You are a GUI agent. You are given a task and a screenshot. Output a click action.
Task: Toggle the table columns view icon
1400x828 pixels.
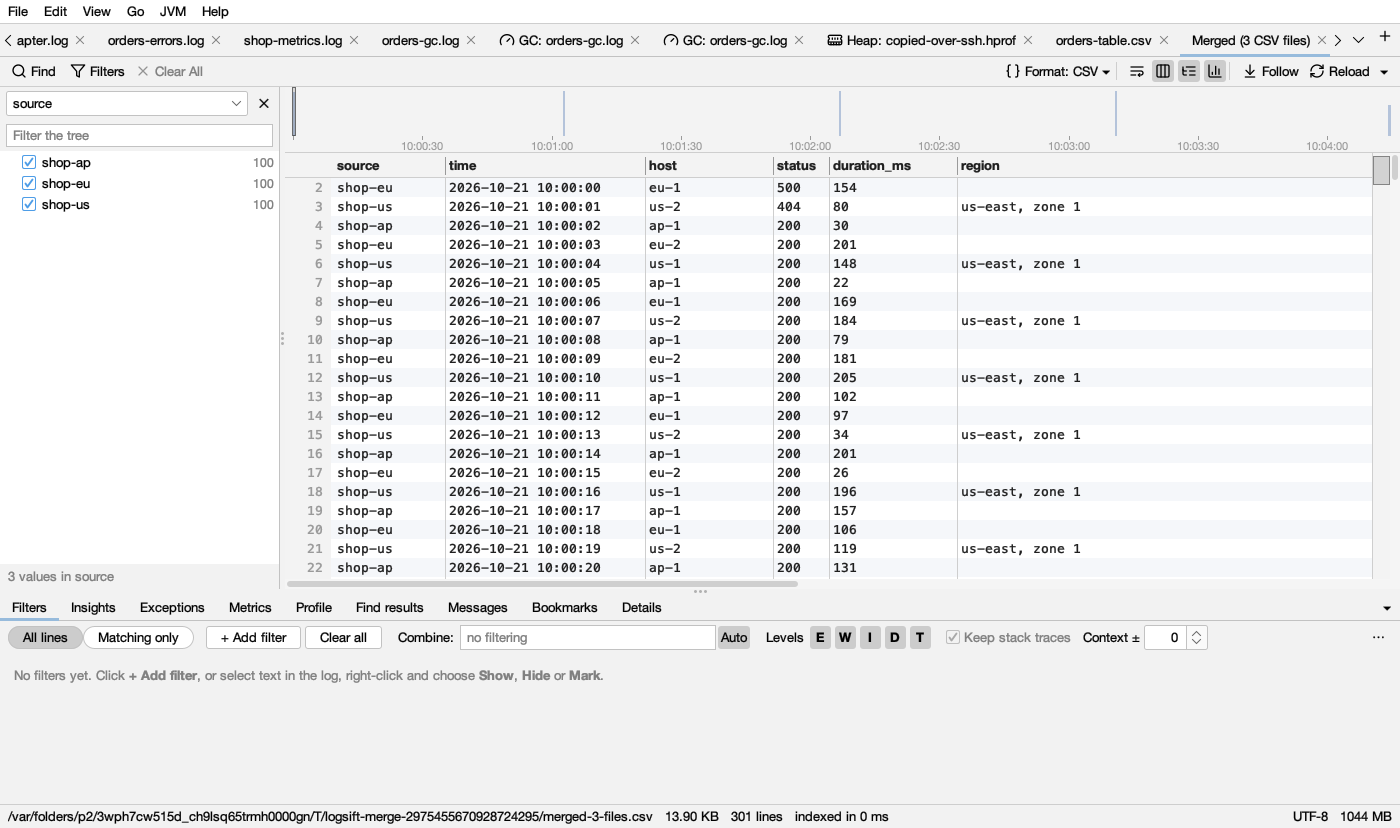[1163, 71]
